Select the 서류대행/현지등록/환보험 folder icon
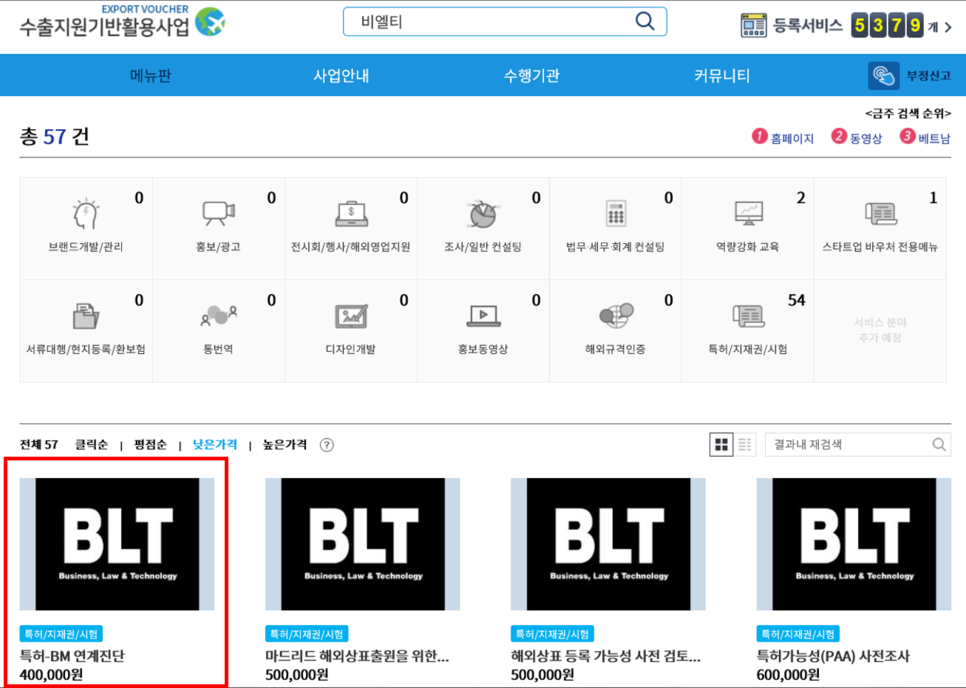 [x=86, y=317]
